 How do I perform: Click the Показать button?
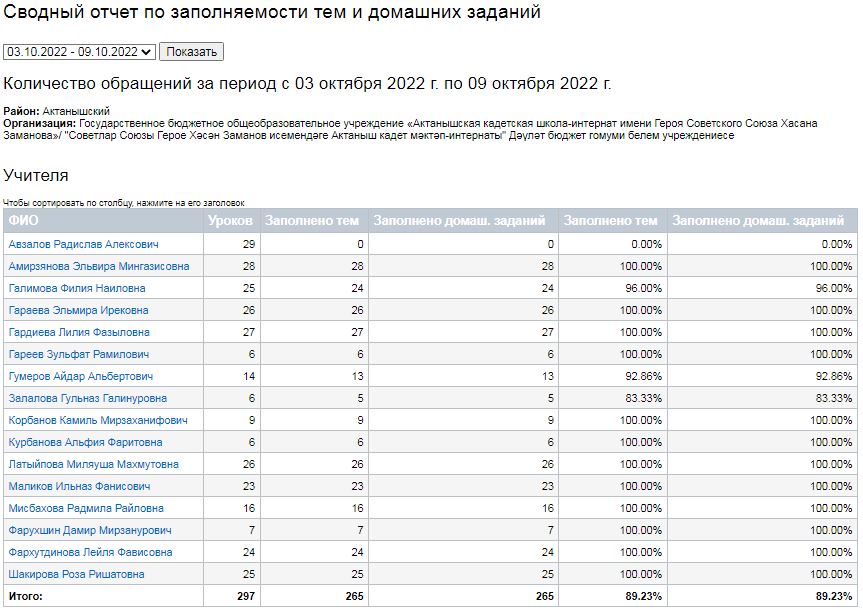tap(191, 52)
